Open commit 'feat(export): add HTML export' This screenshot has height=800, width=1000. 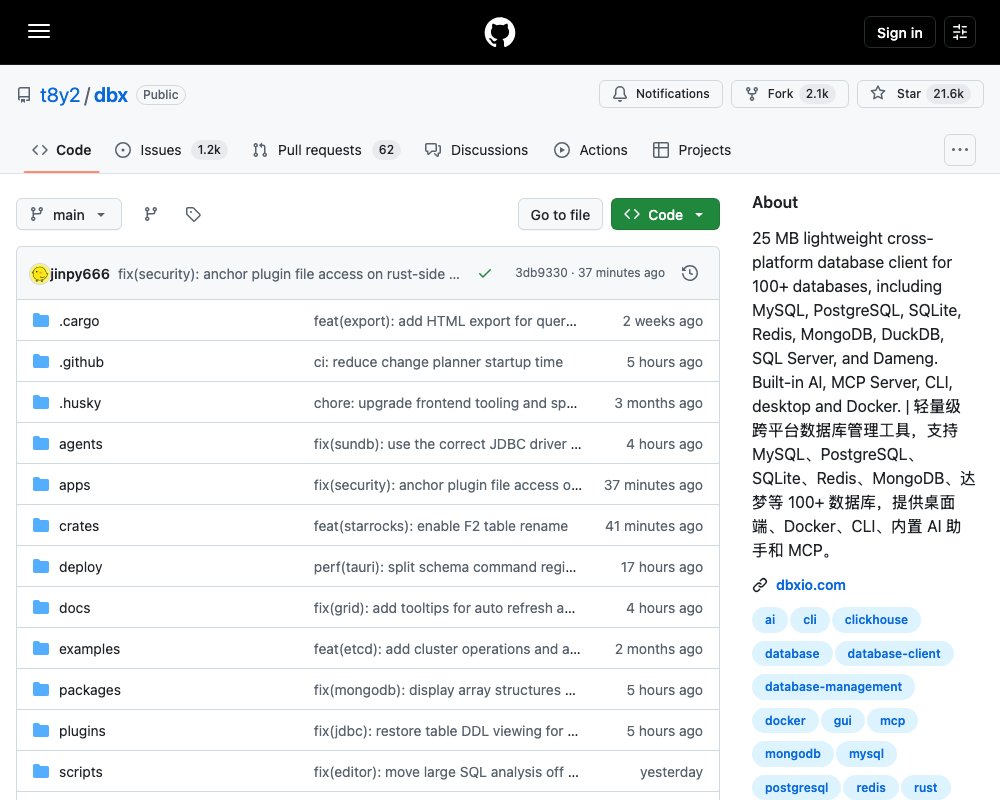(445, 321)
